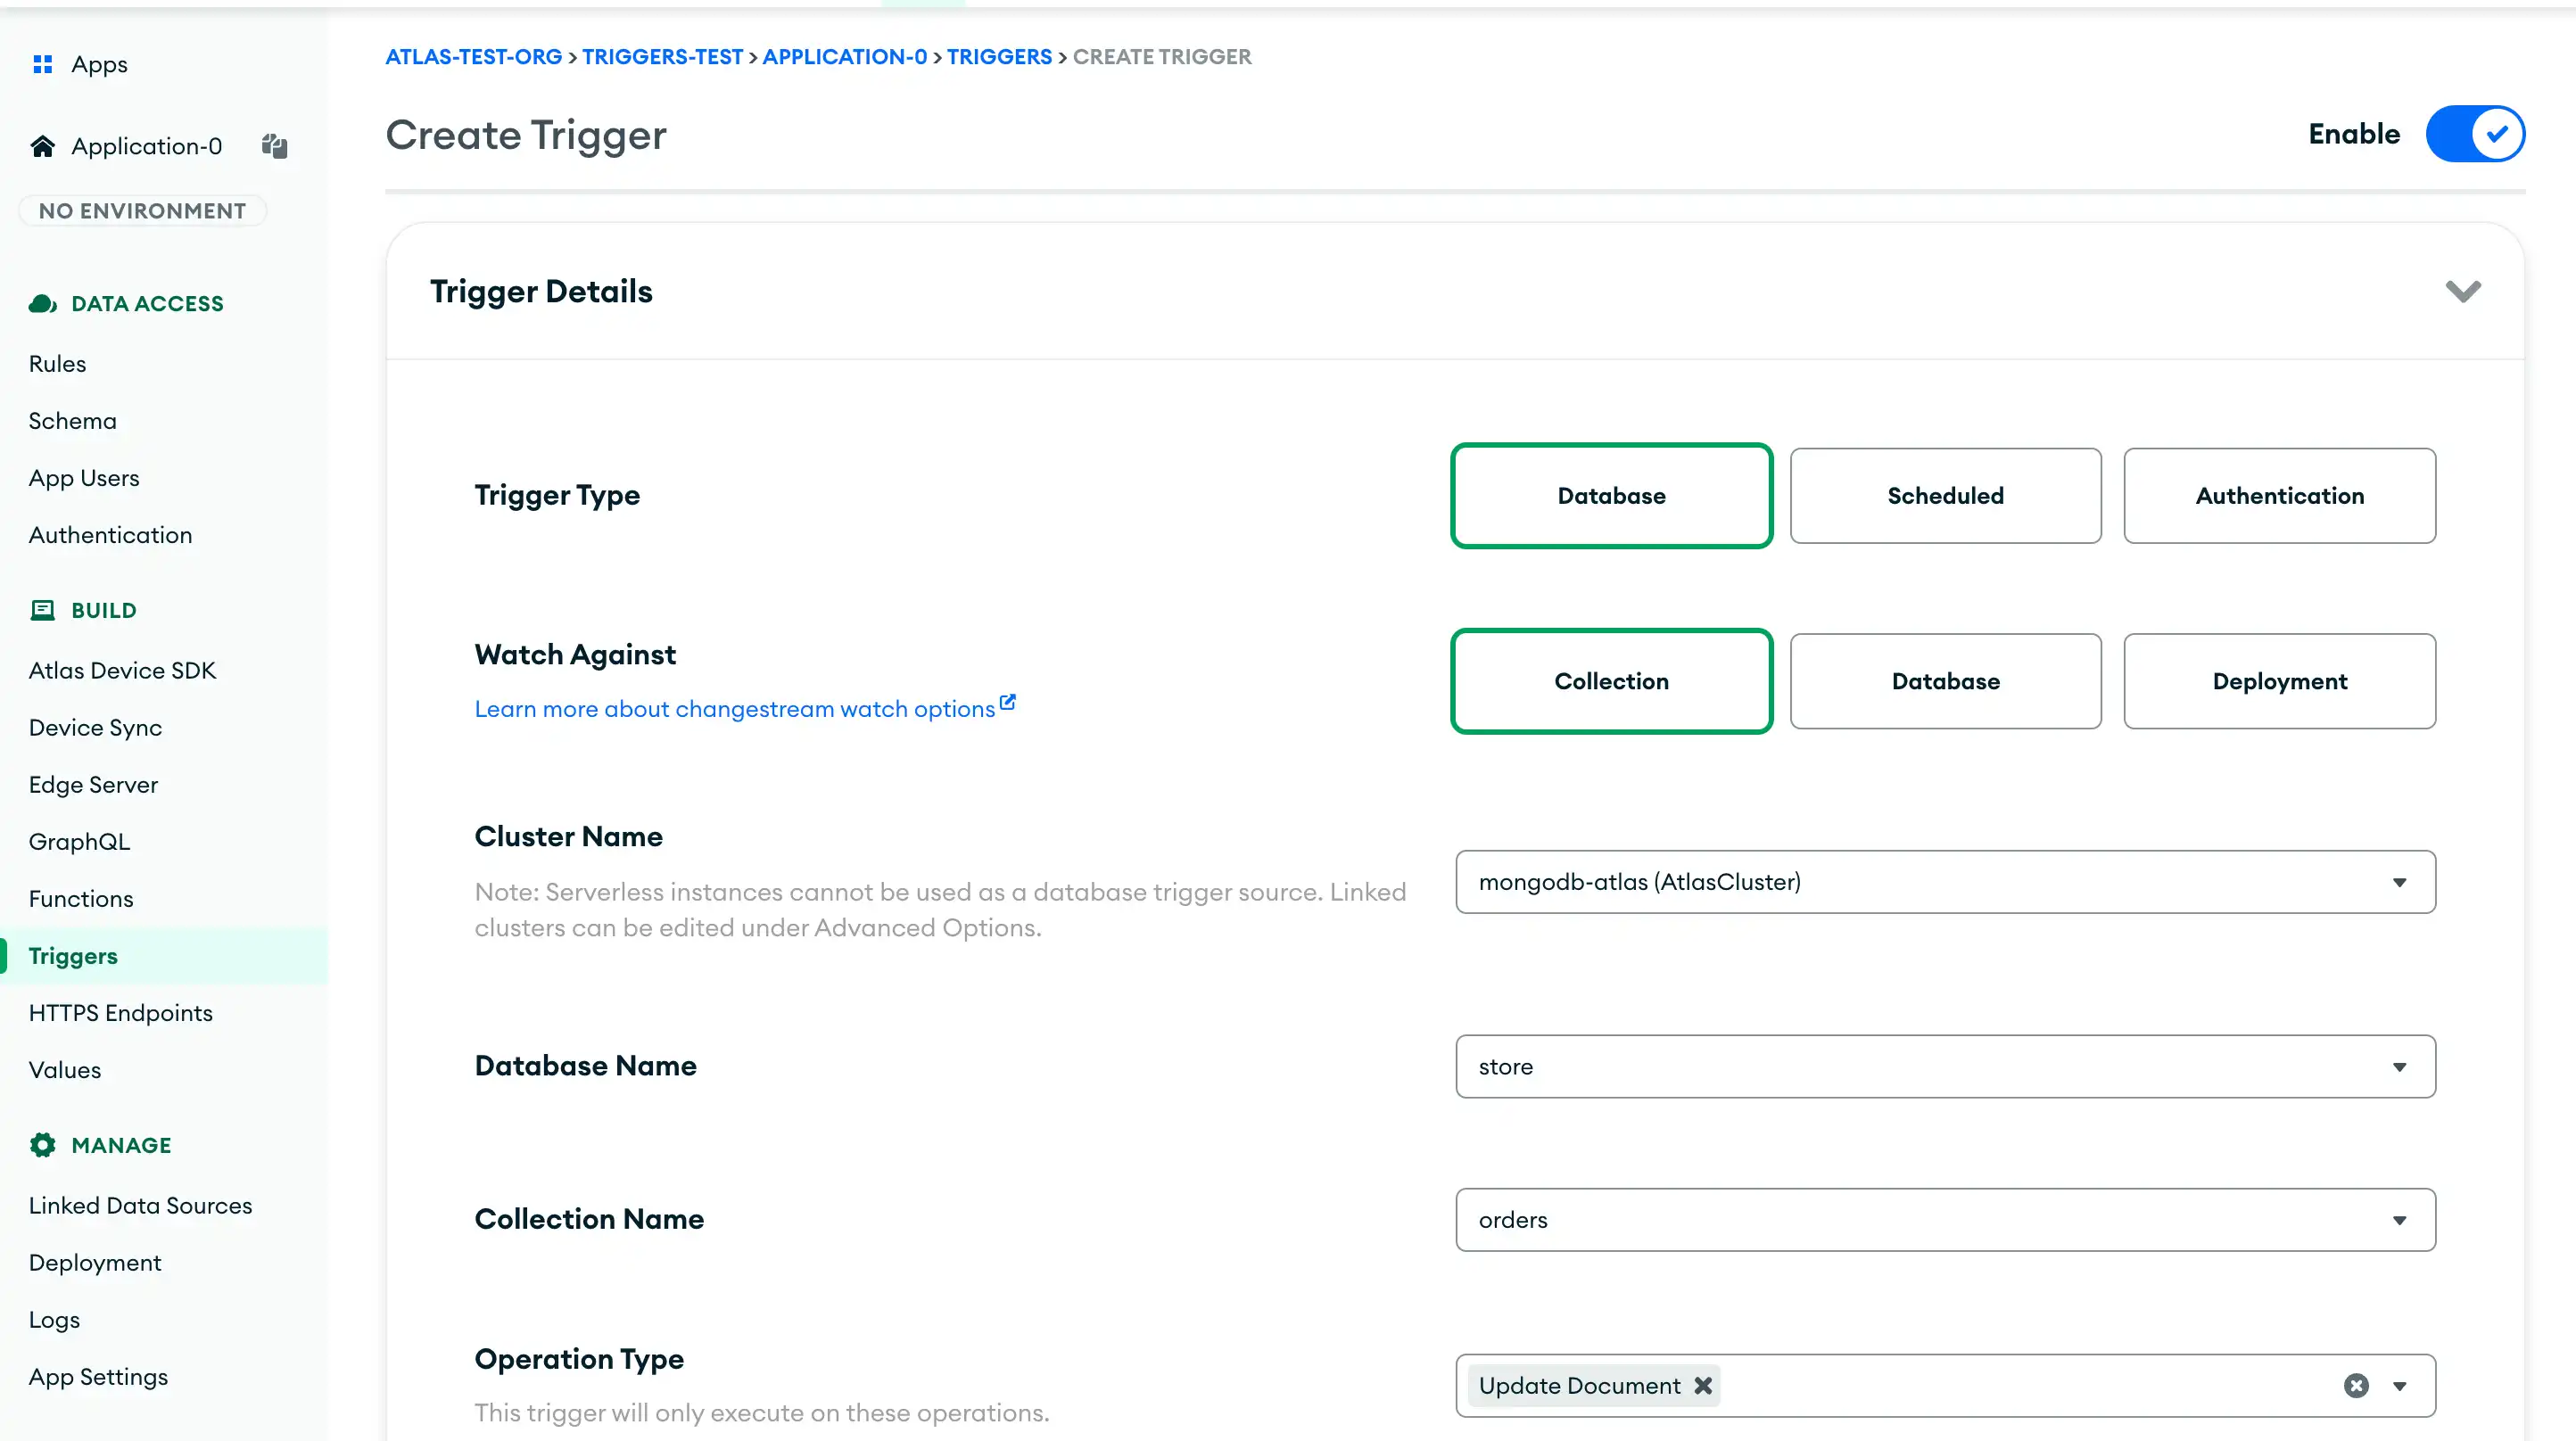Viewport: 2576px width, 1441px height.
Task: Clear all operation types with the X icon
Action: click(2357, 1385)
